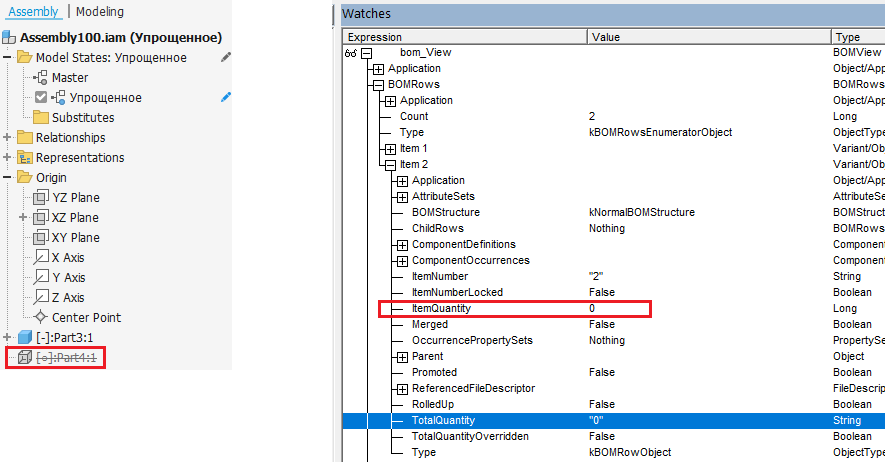Click the Assembly100.iam assembly icon

9,38
